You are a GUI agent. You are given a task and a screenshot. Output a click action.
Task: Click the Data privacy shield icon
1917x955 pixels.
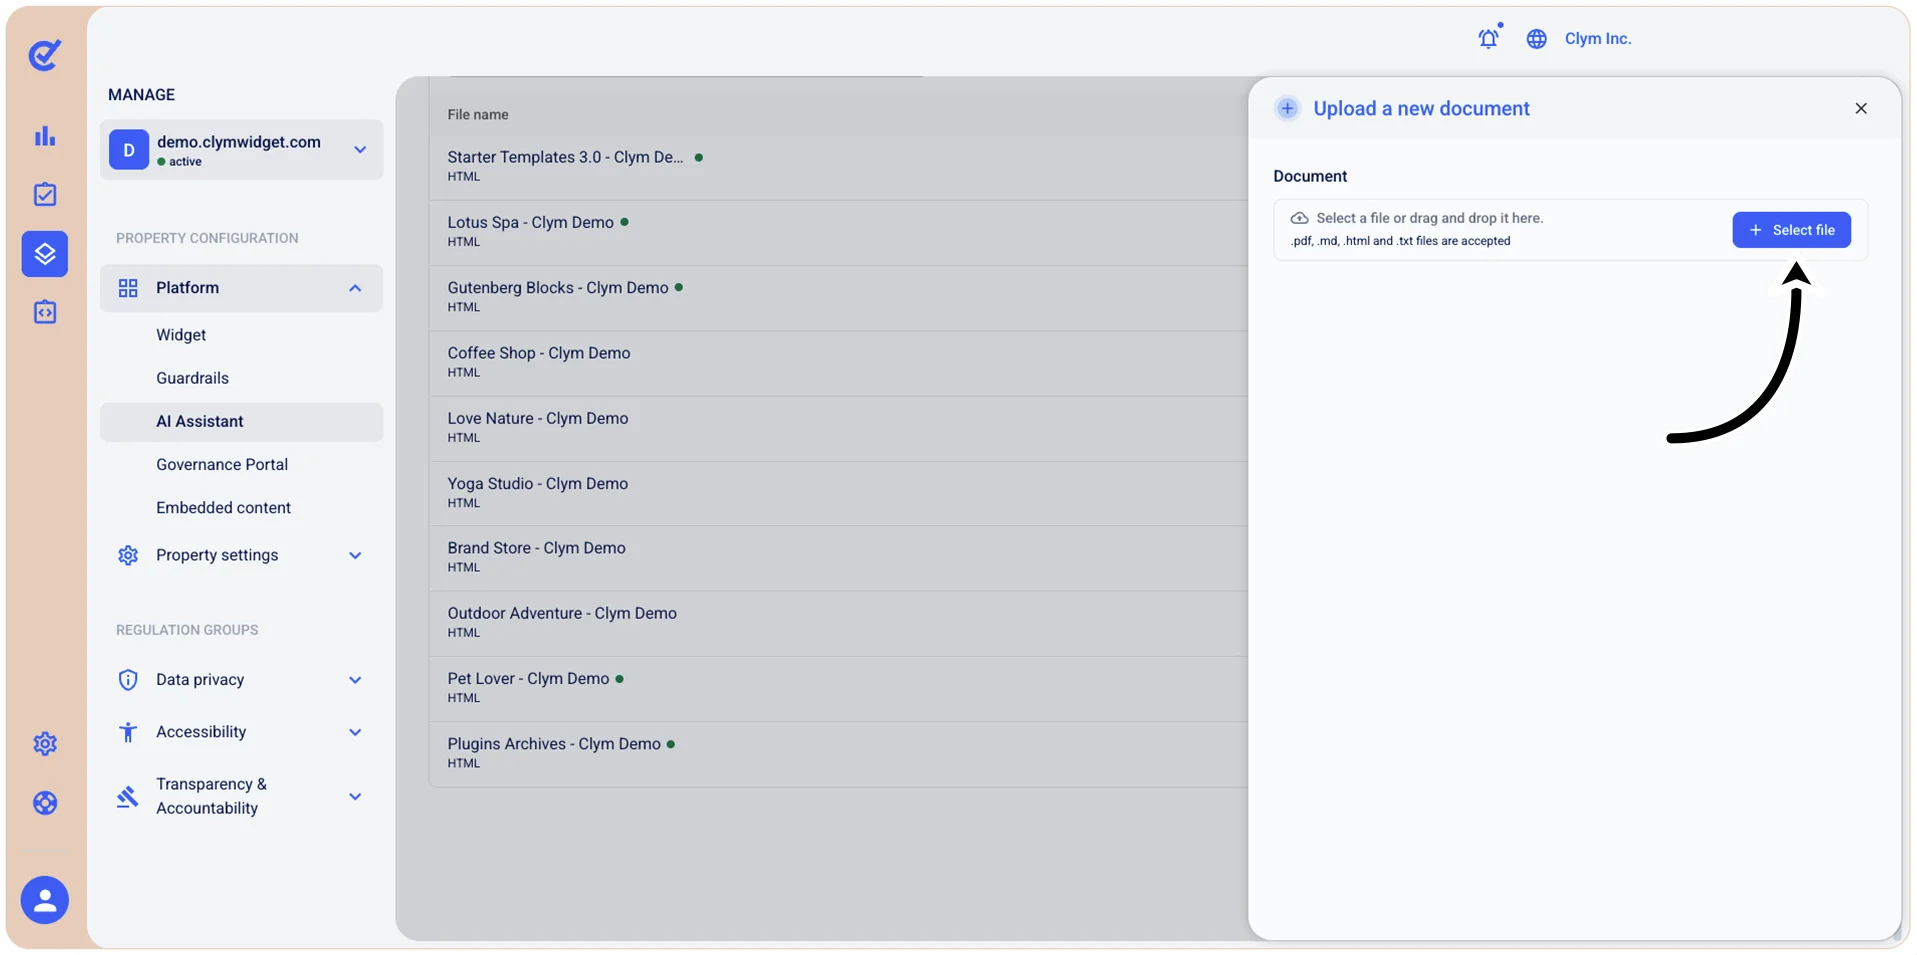(128, 680)
